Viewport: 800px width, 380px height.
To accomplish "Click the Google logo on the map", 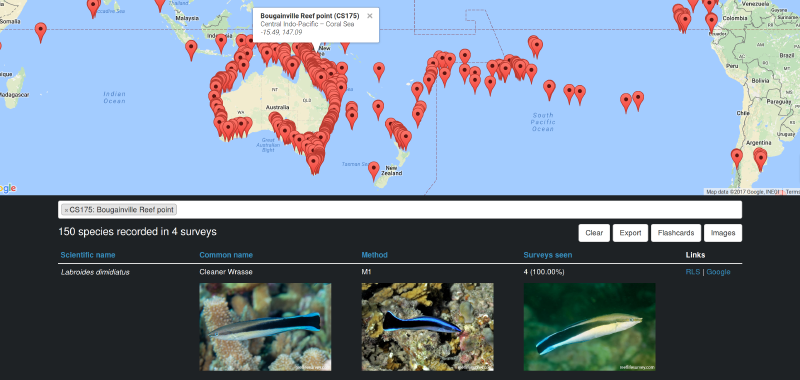I will (x=8, y=188).
